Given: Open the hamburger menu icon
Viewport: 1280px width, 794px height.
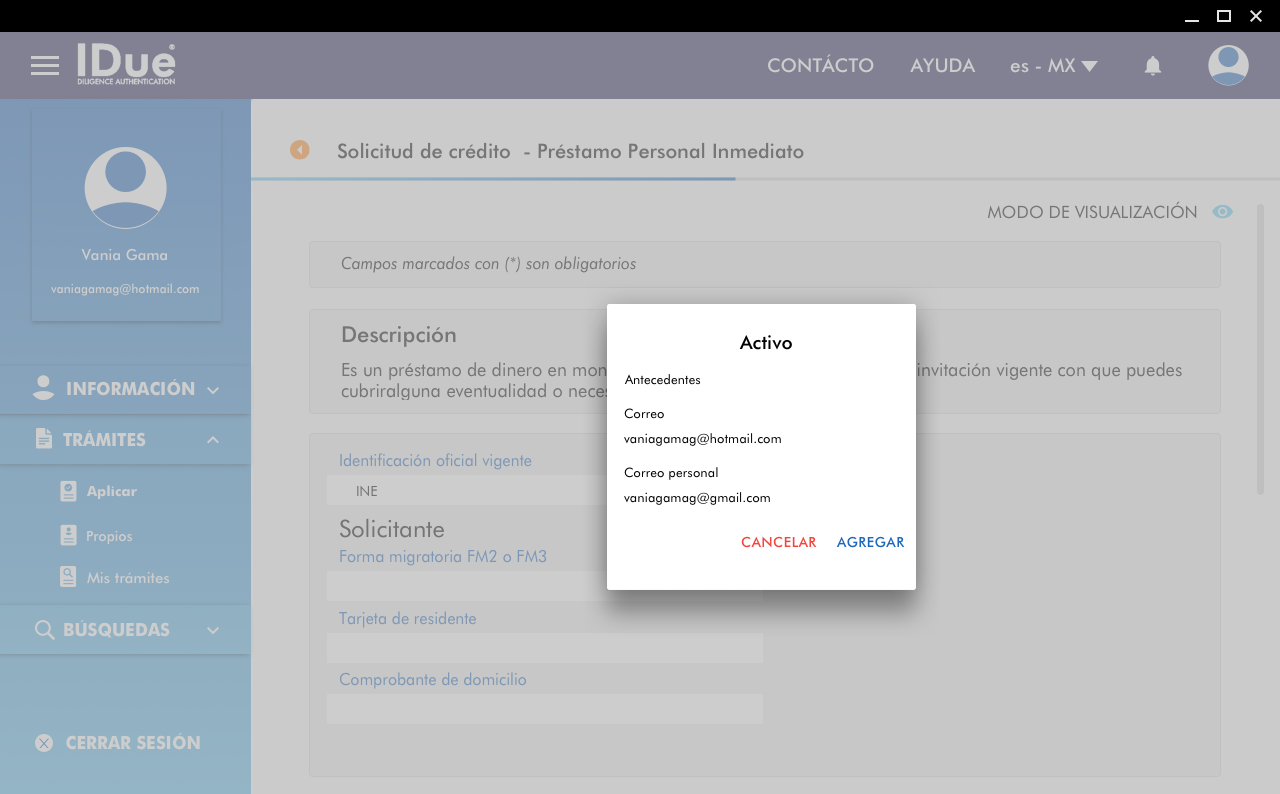Looking at the screenshot, I should [x=45, y=66].
